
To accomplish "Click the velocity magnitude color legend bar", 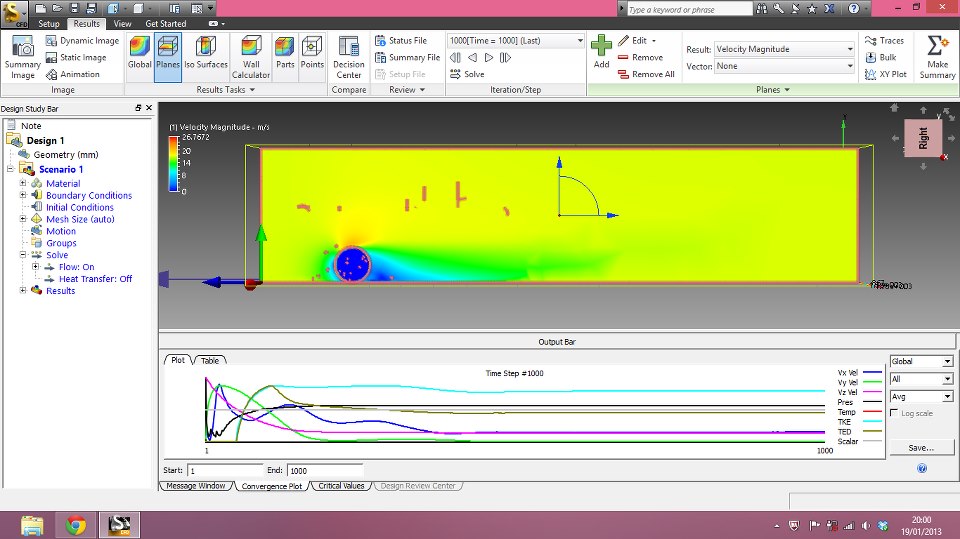I will pos(173,164).
